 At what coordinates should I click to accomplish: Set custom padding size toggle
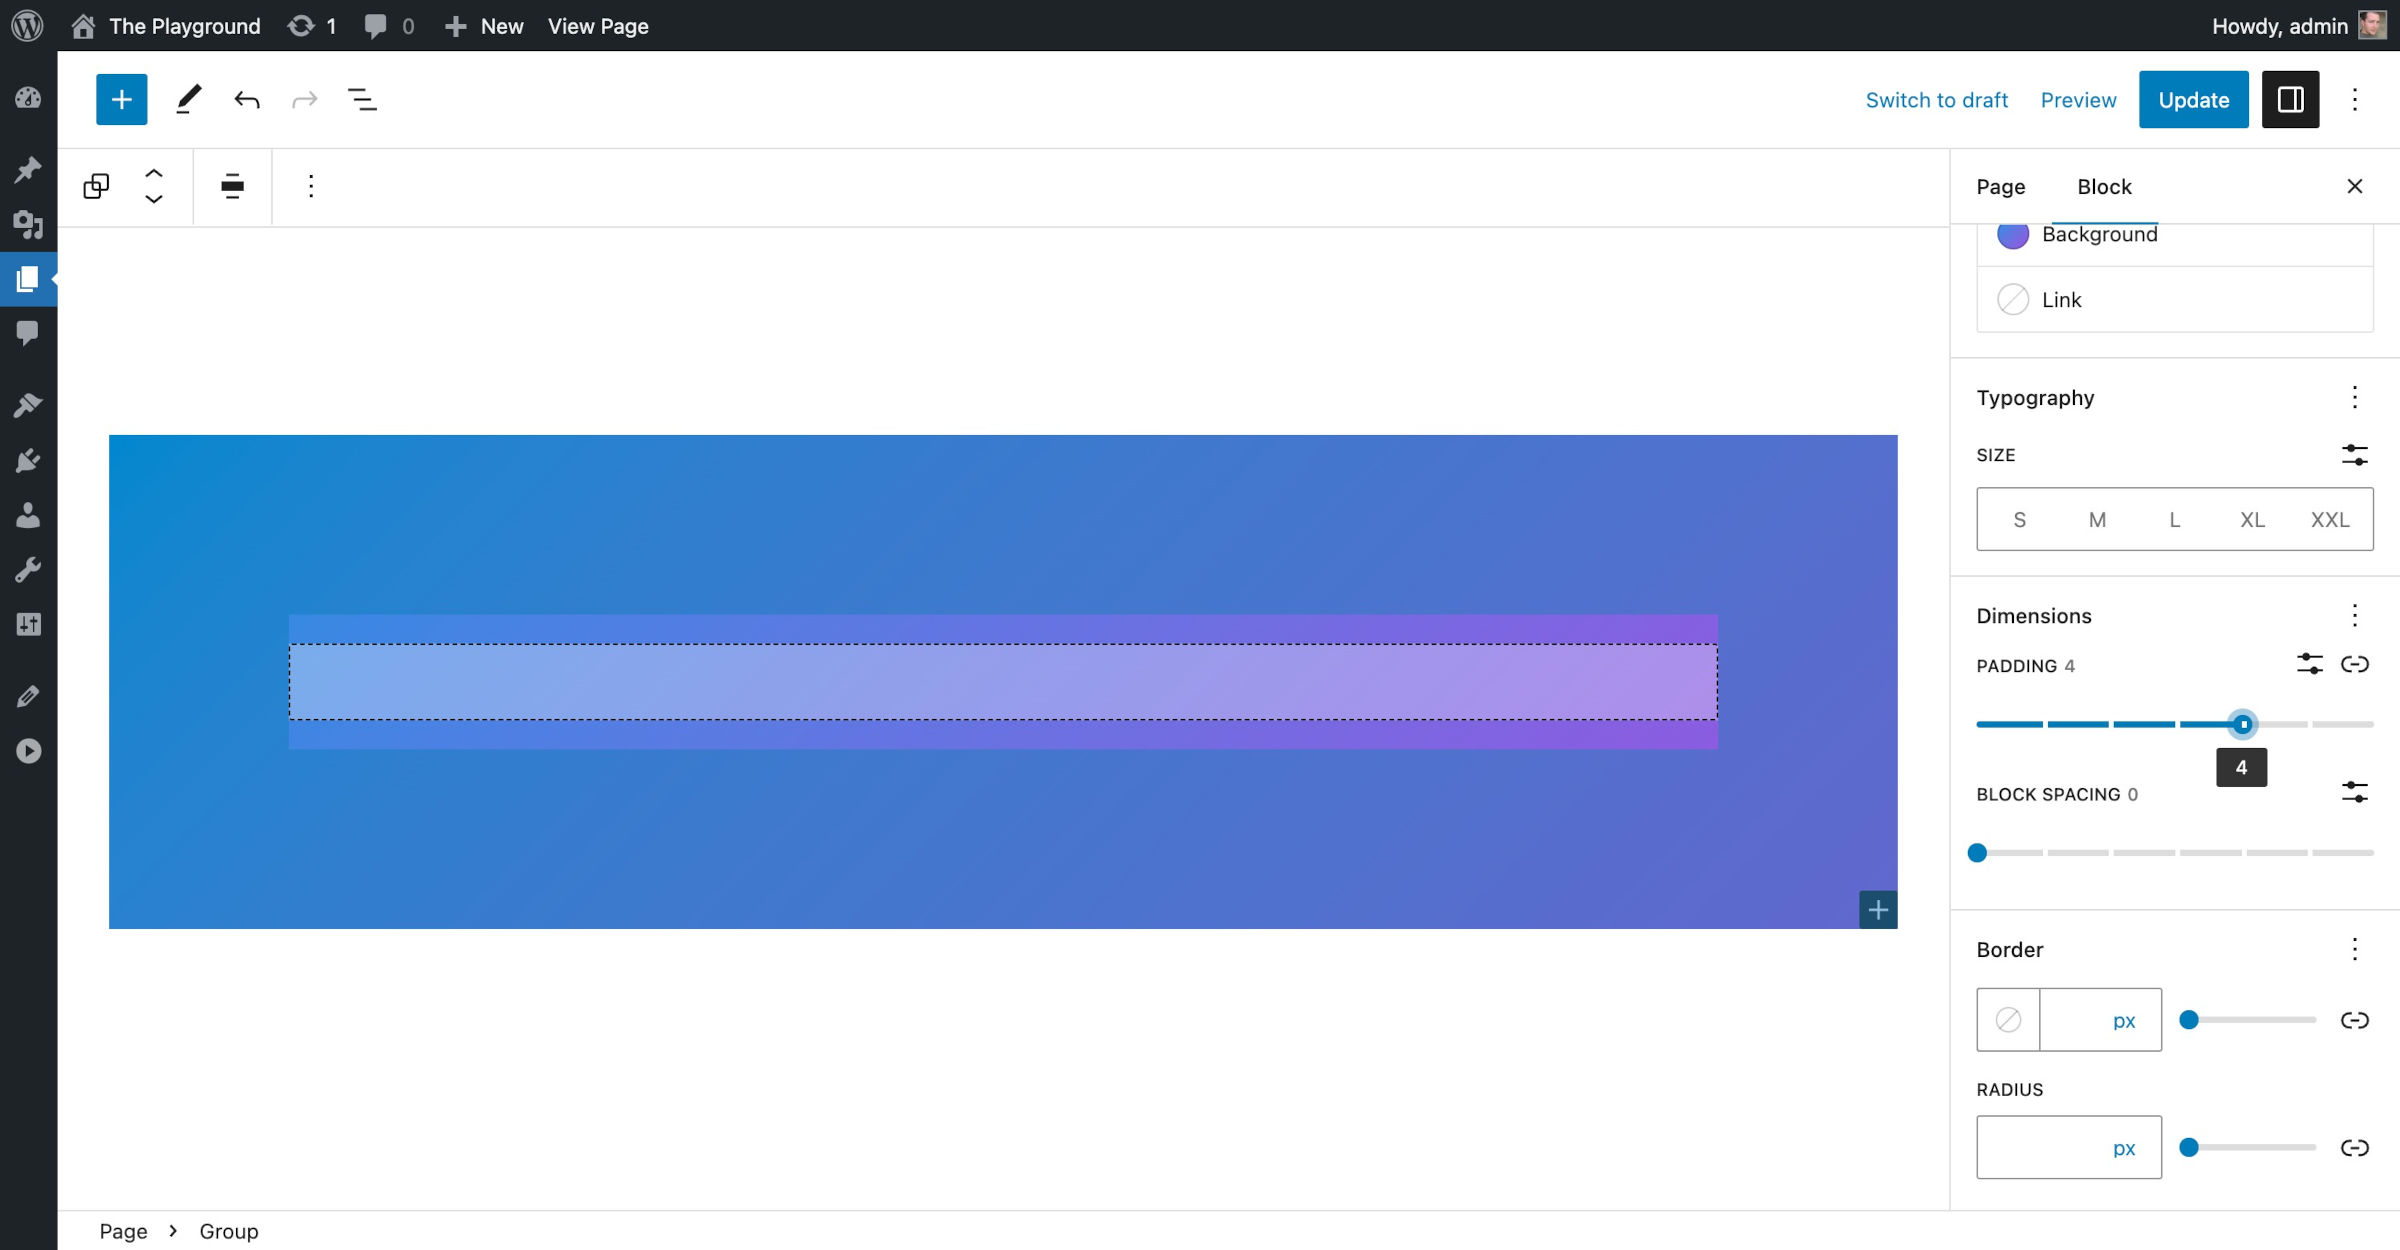2309,664
